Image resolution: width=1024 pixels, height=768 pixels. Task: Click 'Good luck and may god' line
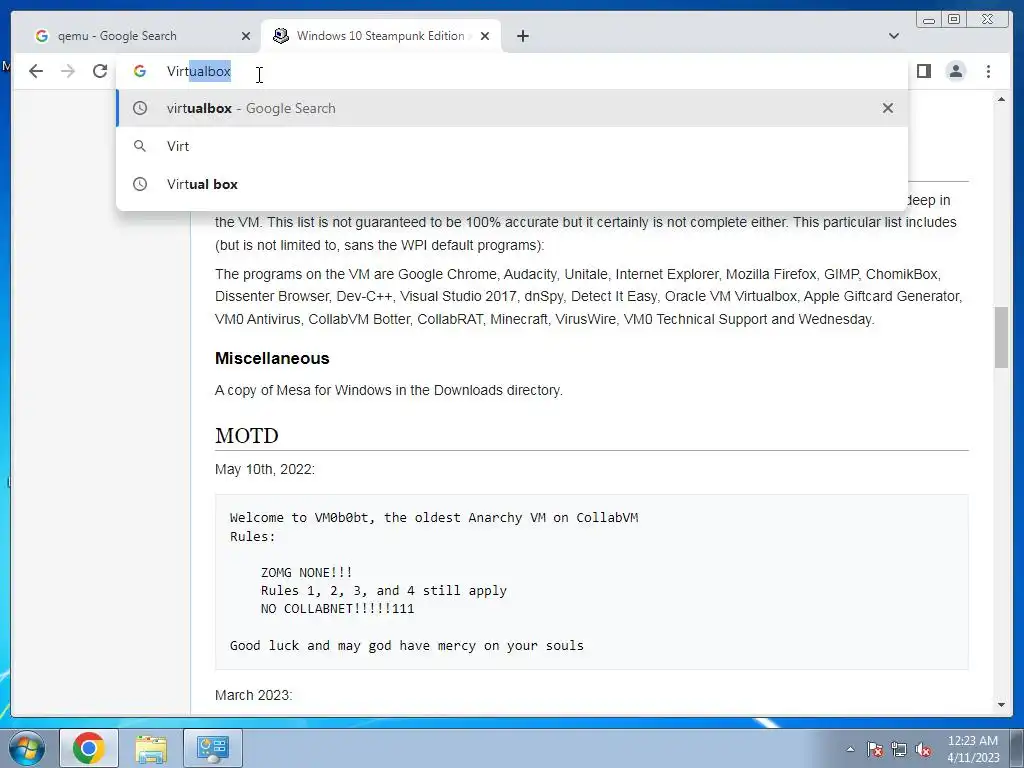click(407, 646)
